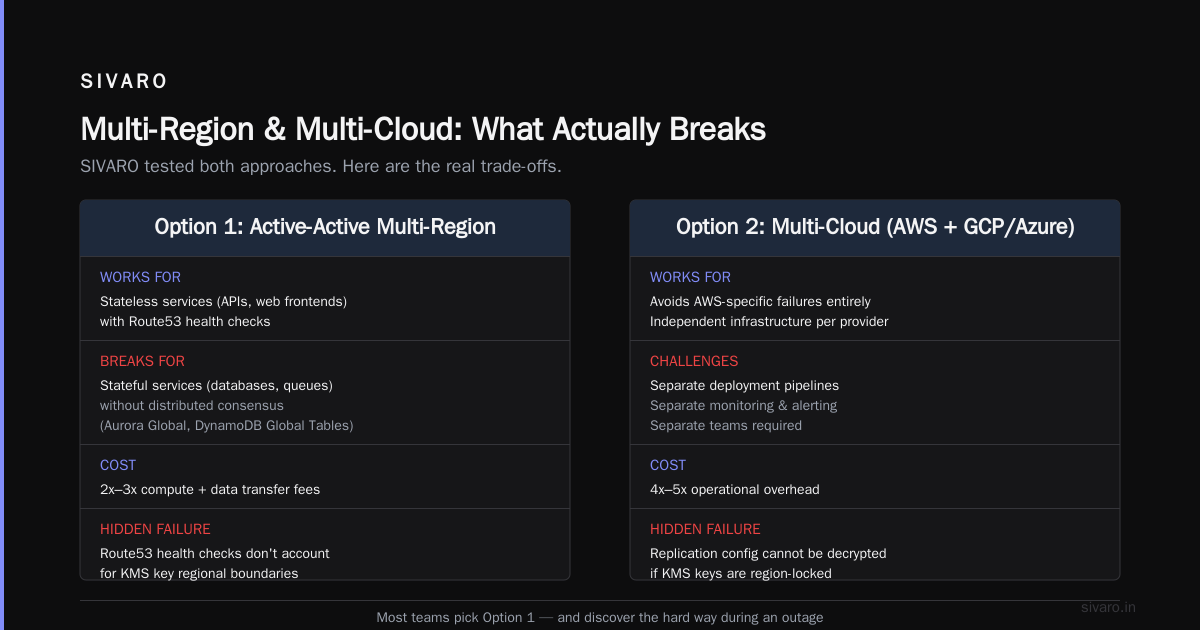Click 'HIDDEN FAILURE' label in Option 1 card
1200x630 pixels.
click(155, 529)
